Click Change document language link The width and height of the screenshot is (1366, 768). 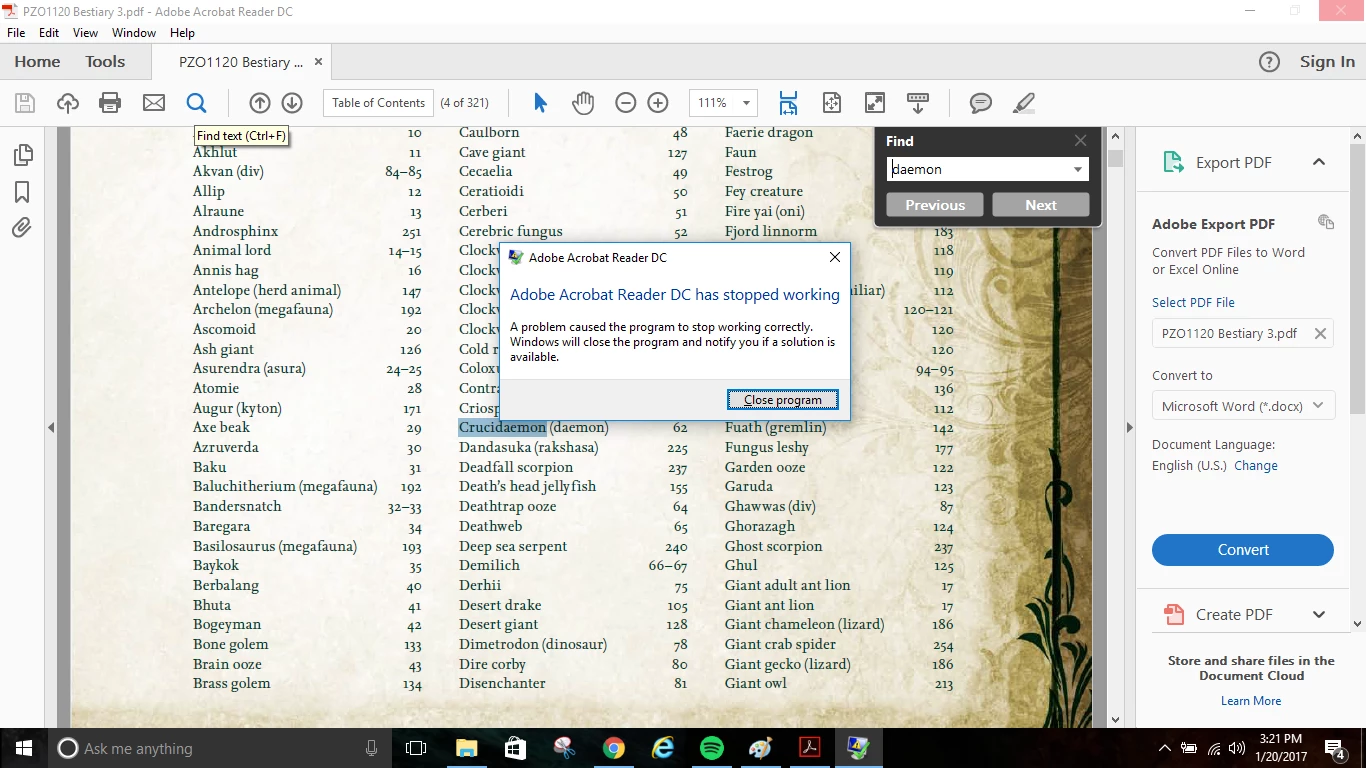(1255, 466)
